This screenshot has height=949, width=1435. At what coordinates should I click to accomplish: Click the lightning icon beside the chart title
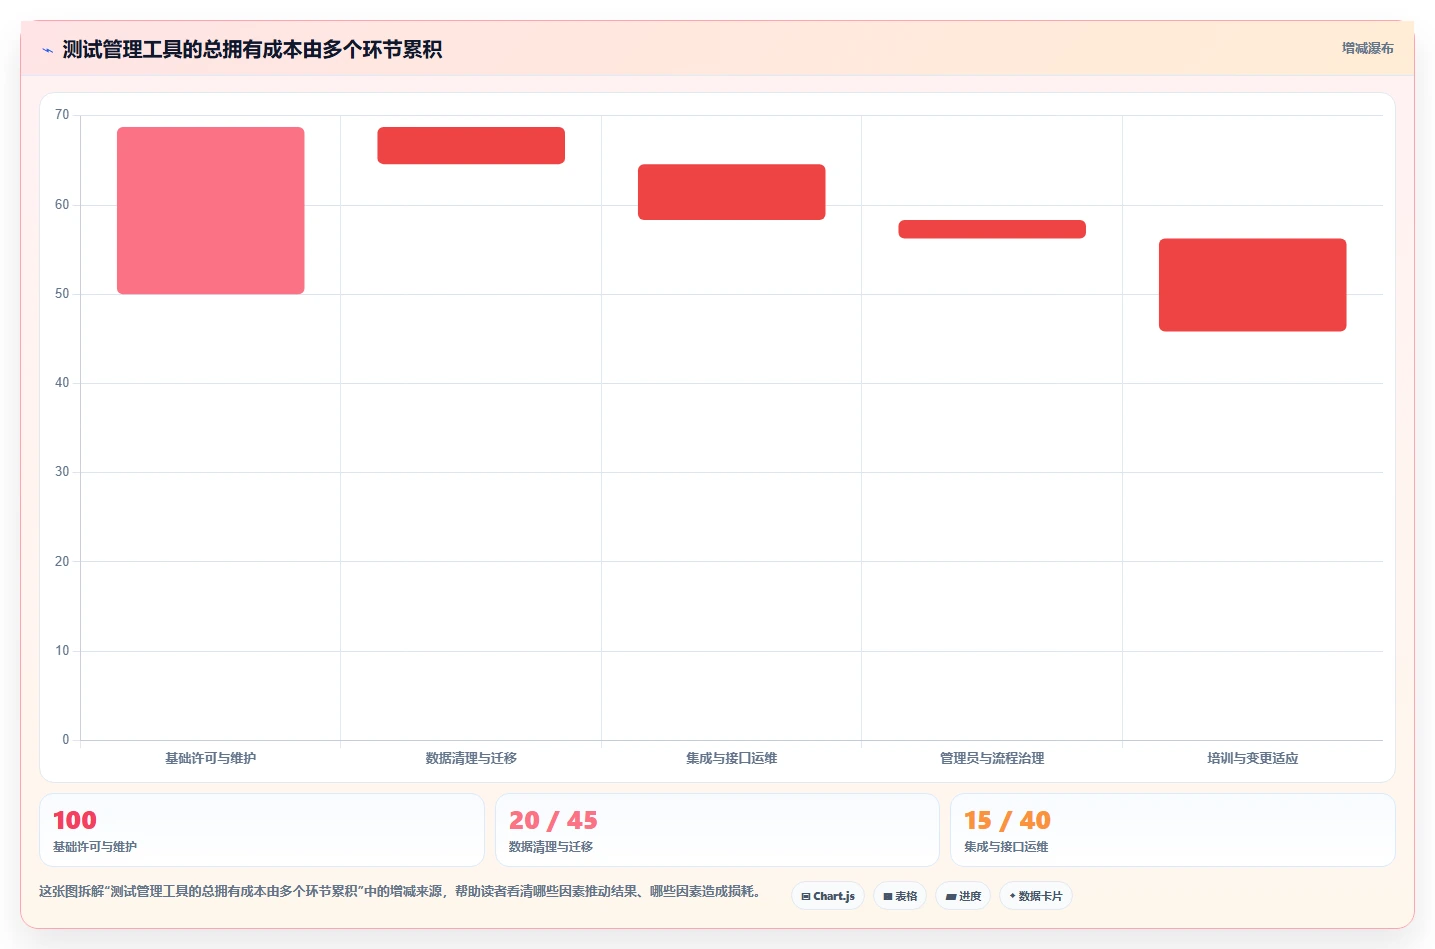pyautogui.click(x=47, y=50)
